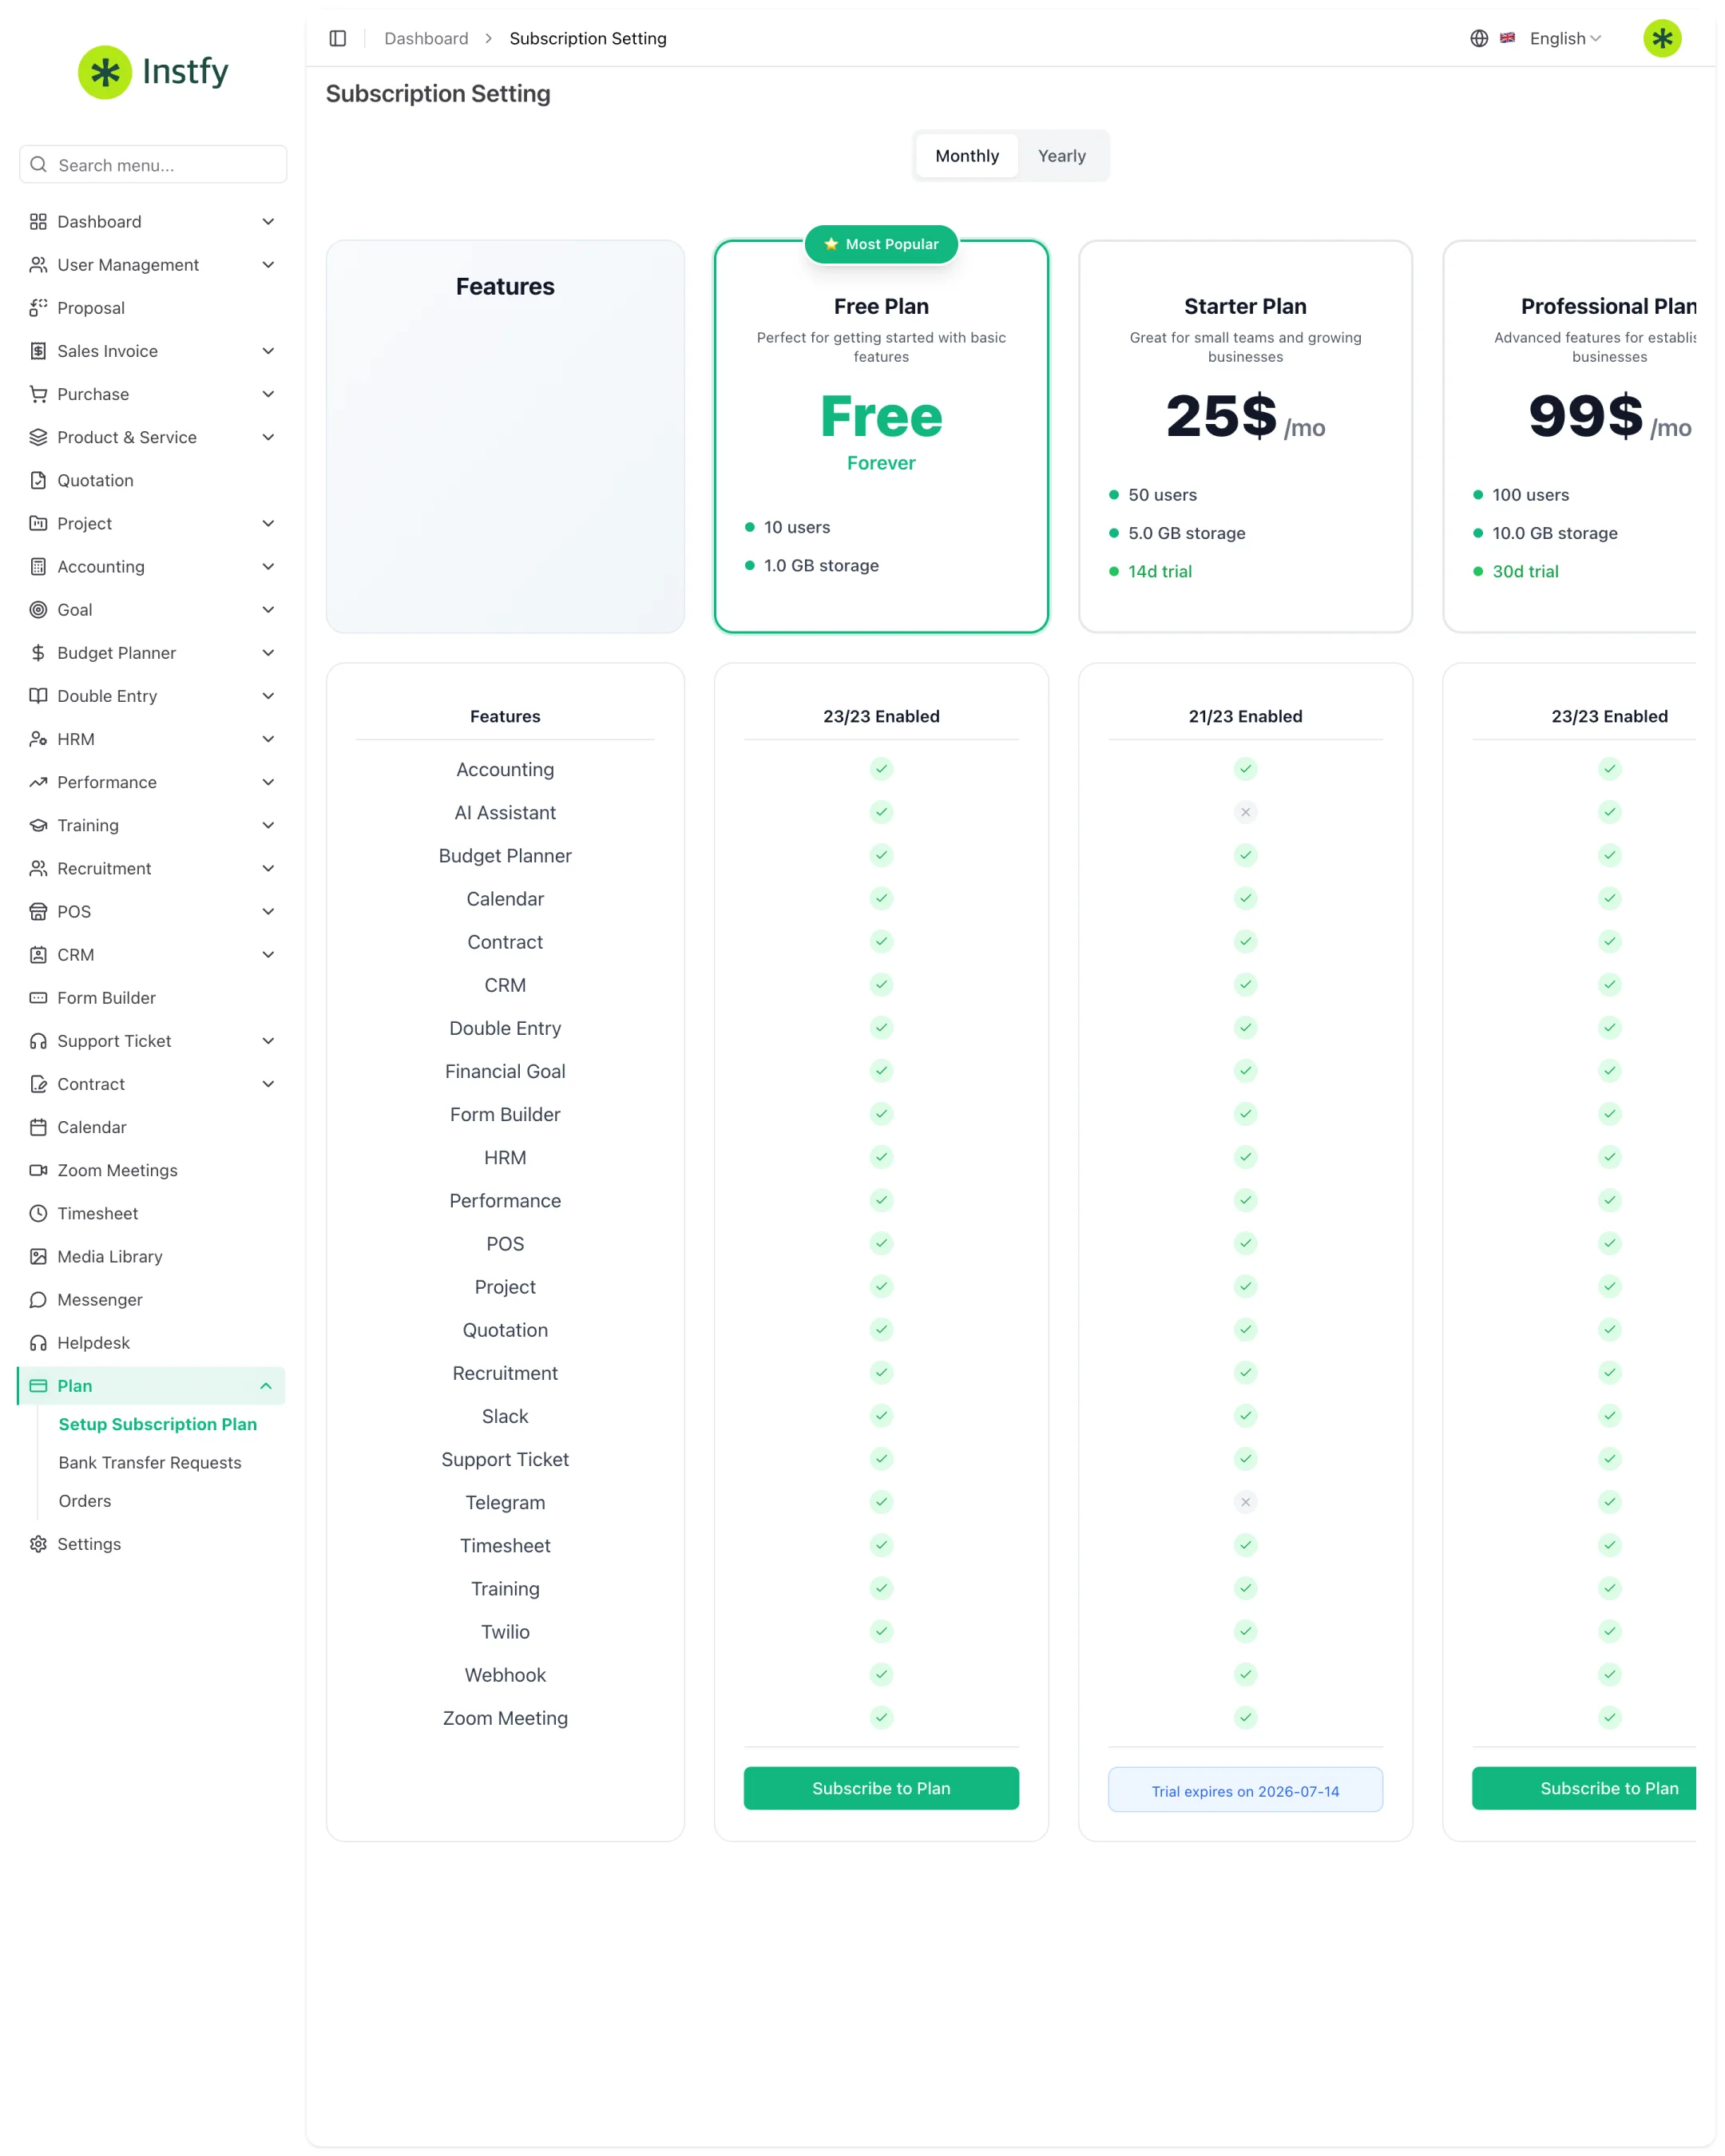Viewport: 1725px width, 2156px height.
Task: Toggle the sidebar collapse icon
Action: point(338,38)
